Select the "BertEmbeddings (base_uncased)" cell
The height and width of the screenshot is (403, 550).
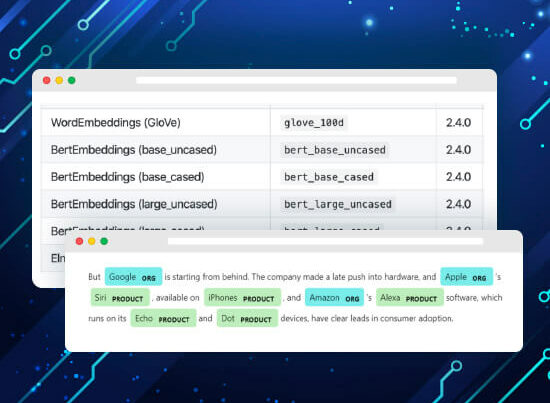coord(155,150)
